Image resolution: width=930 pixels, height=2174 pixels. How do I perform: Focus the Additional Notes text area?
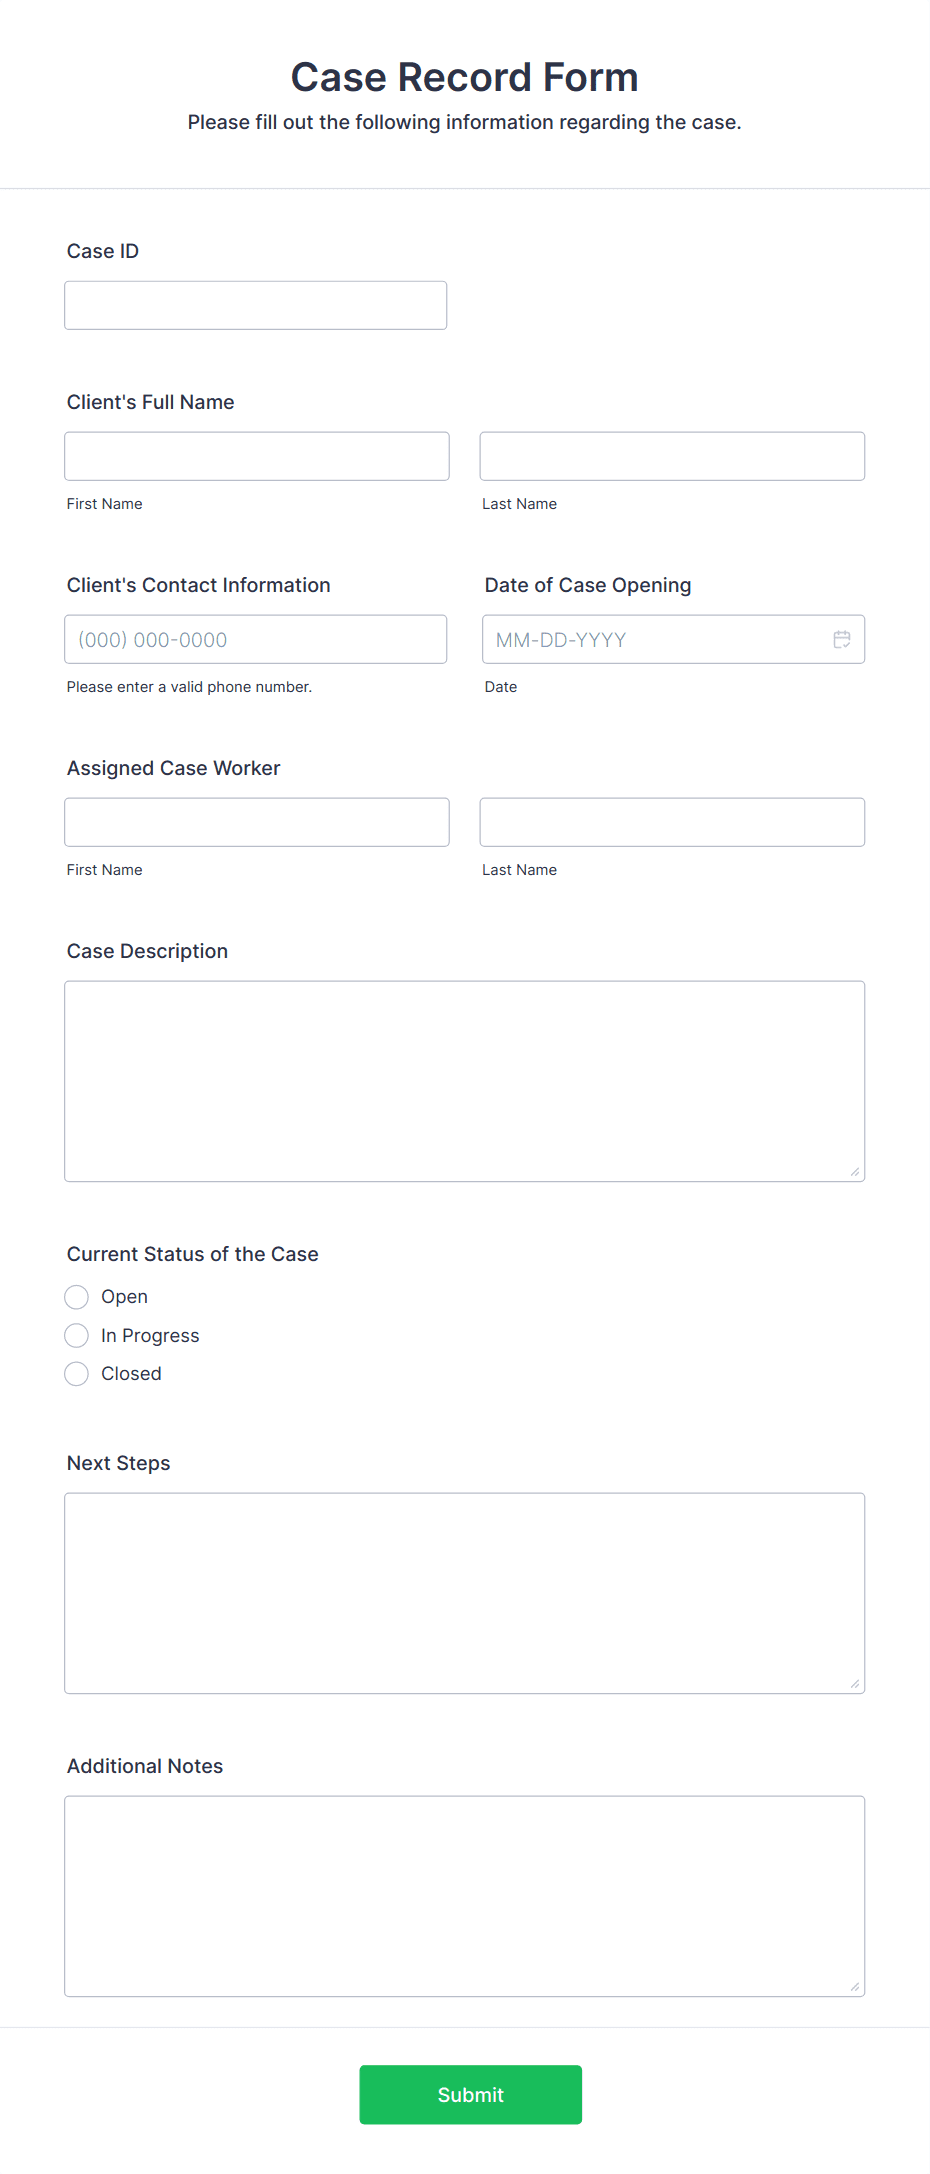coord(465,1895)
